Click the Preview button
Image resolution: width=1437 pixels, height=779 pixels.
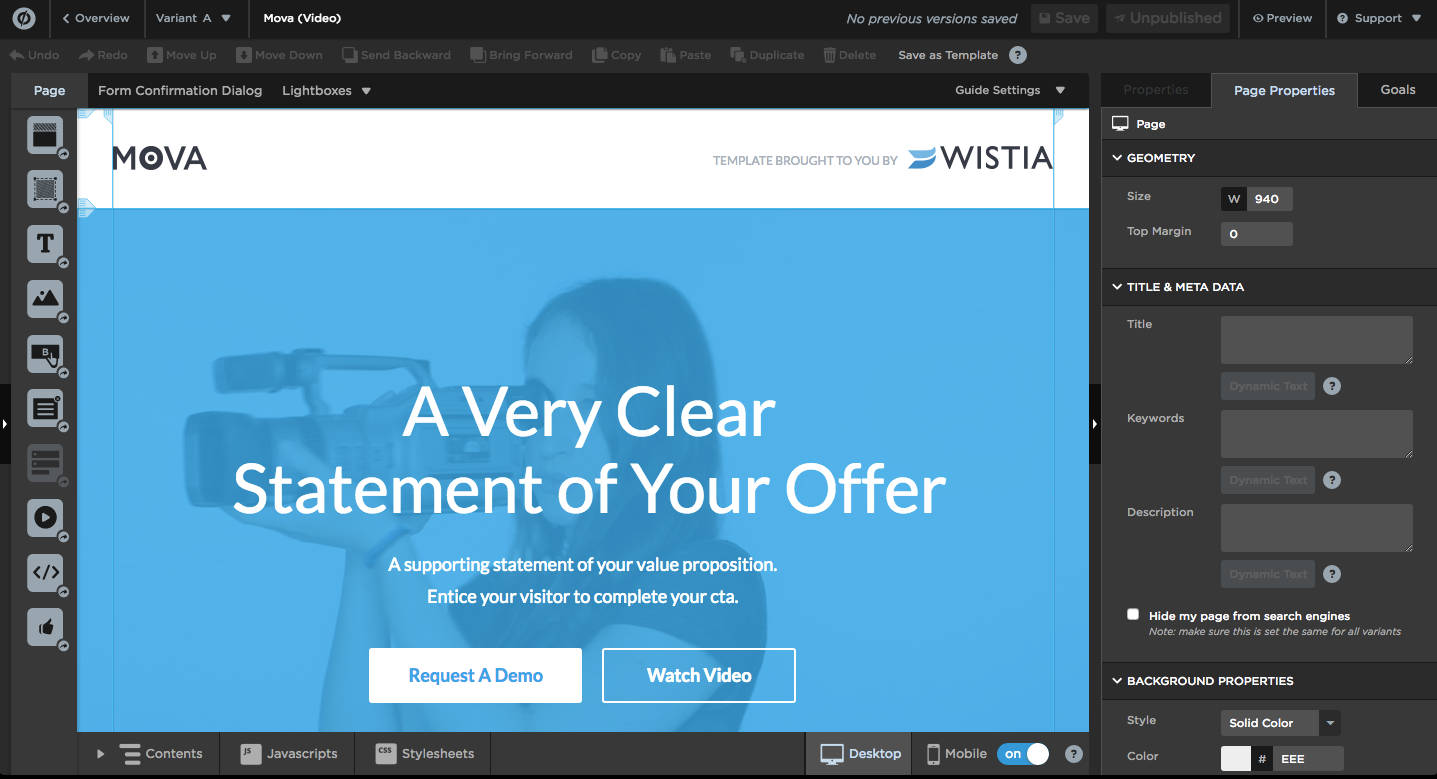tap(1282, 18)
